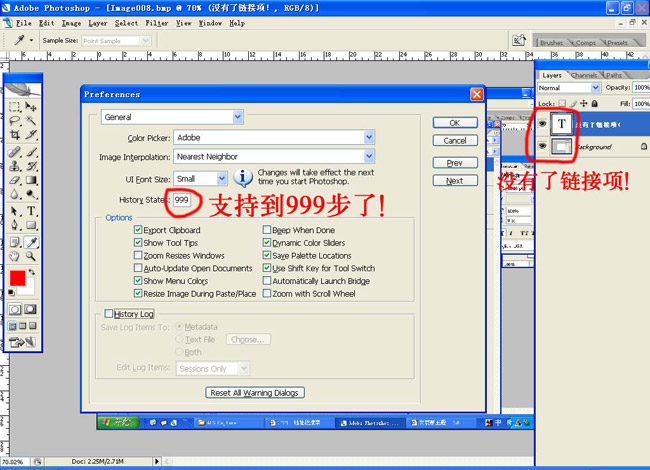Viewport: 650px width, 470px height.
Task: Go to Prev preferences page
Action: click(x=455, y=162)
